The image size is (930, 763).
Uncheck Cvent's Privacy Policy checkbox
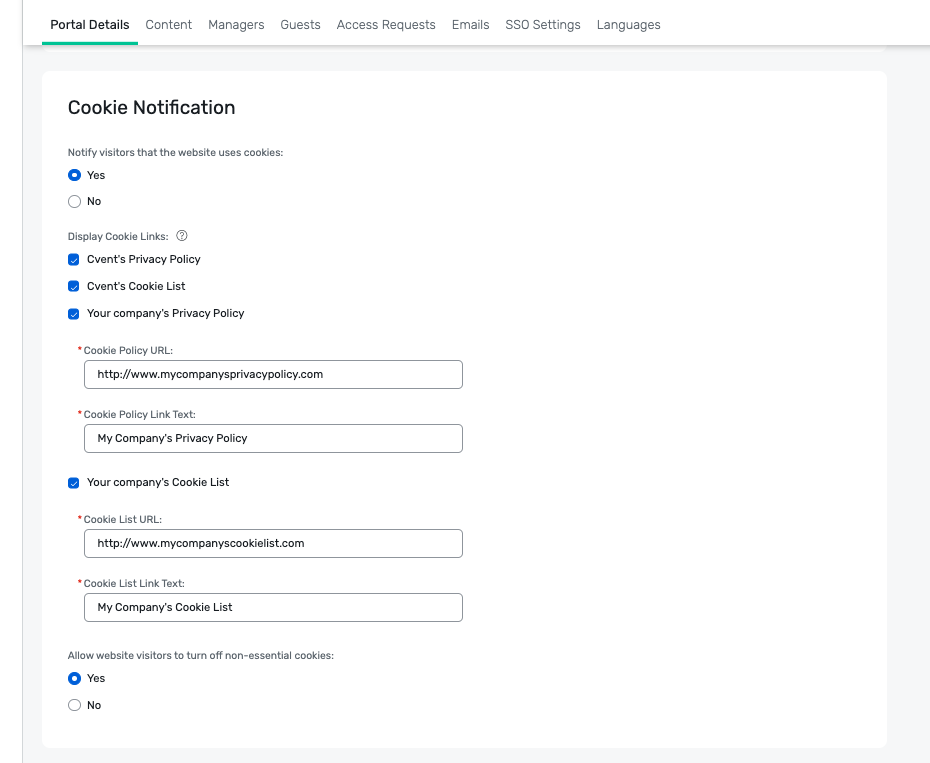(74, 259)
